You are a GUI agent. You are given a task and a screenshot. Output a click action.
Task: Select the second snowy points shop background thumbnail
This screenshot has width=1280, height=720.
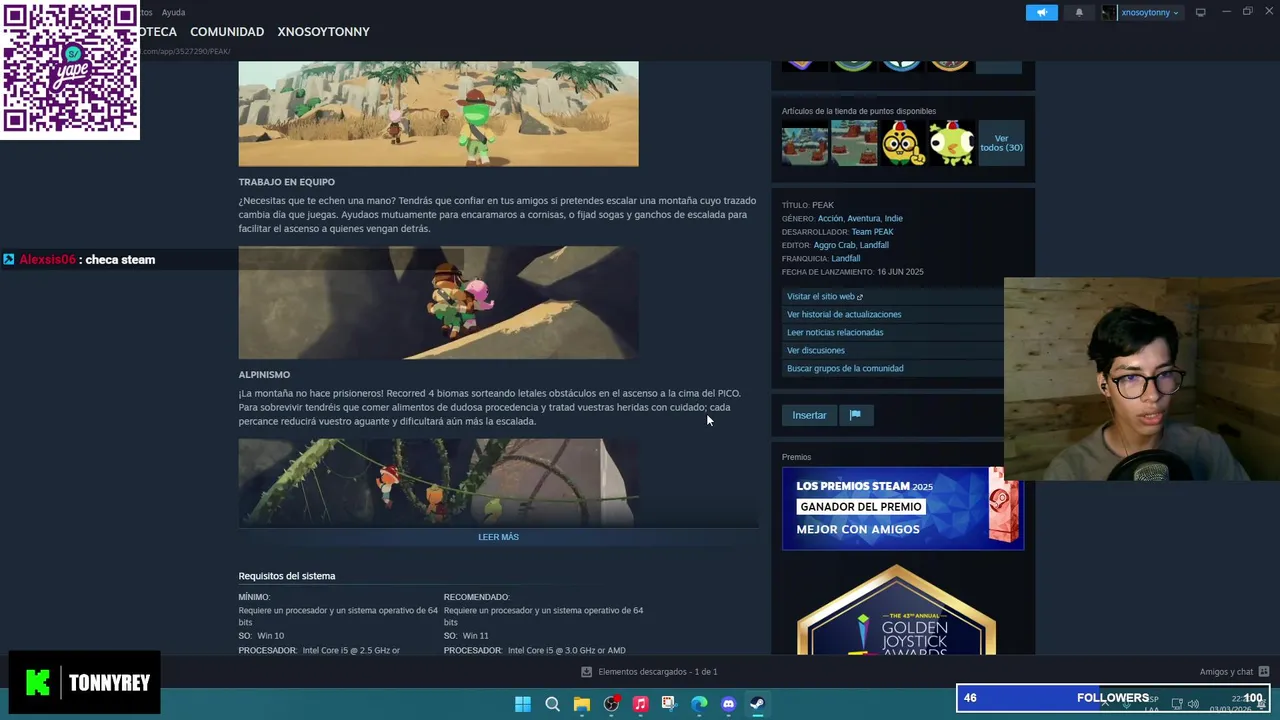pyautogui.click(x=854, y=143)
